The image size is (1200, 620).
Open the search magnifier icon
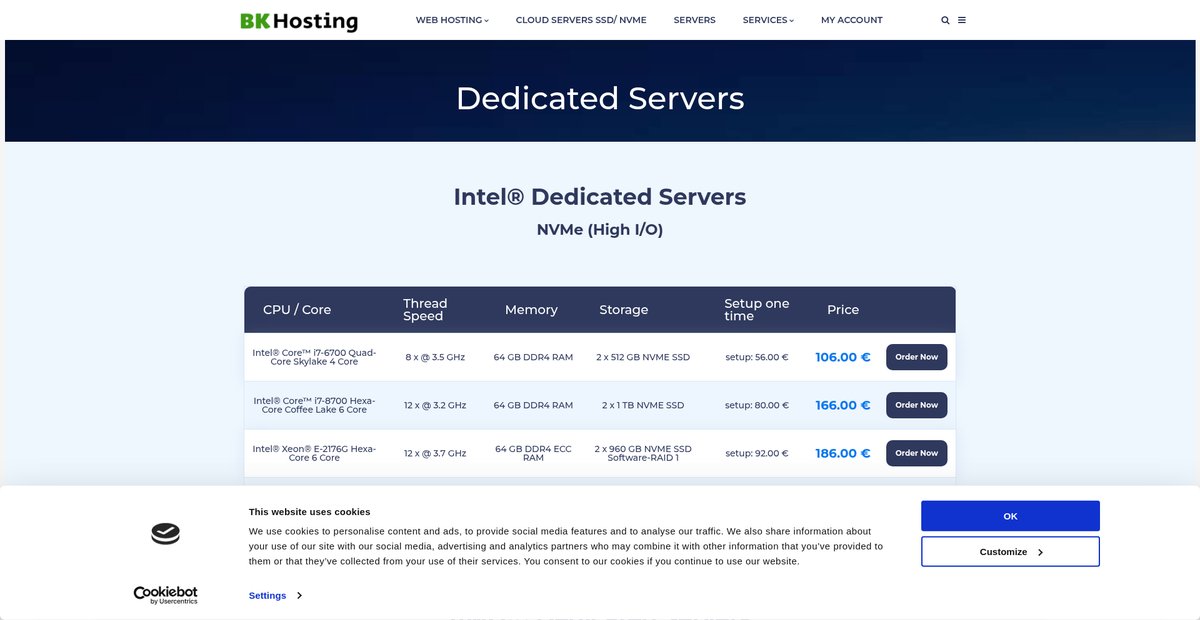pos(945,20)
